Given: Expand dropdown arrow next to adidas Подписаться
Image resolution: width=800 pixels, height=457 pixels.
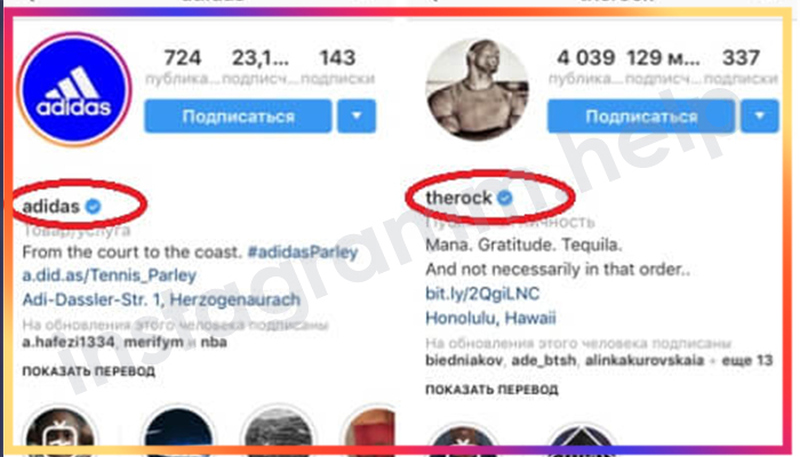Looking at the screenshot, I should (x=357, y=116).
